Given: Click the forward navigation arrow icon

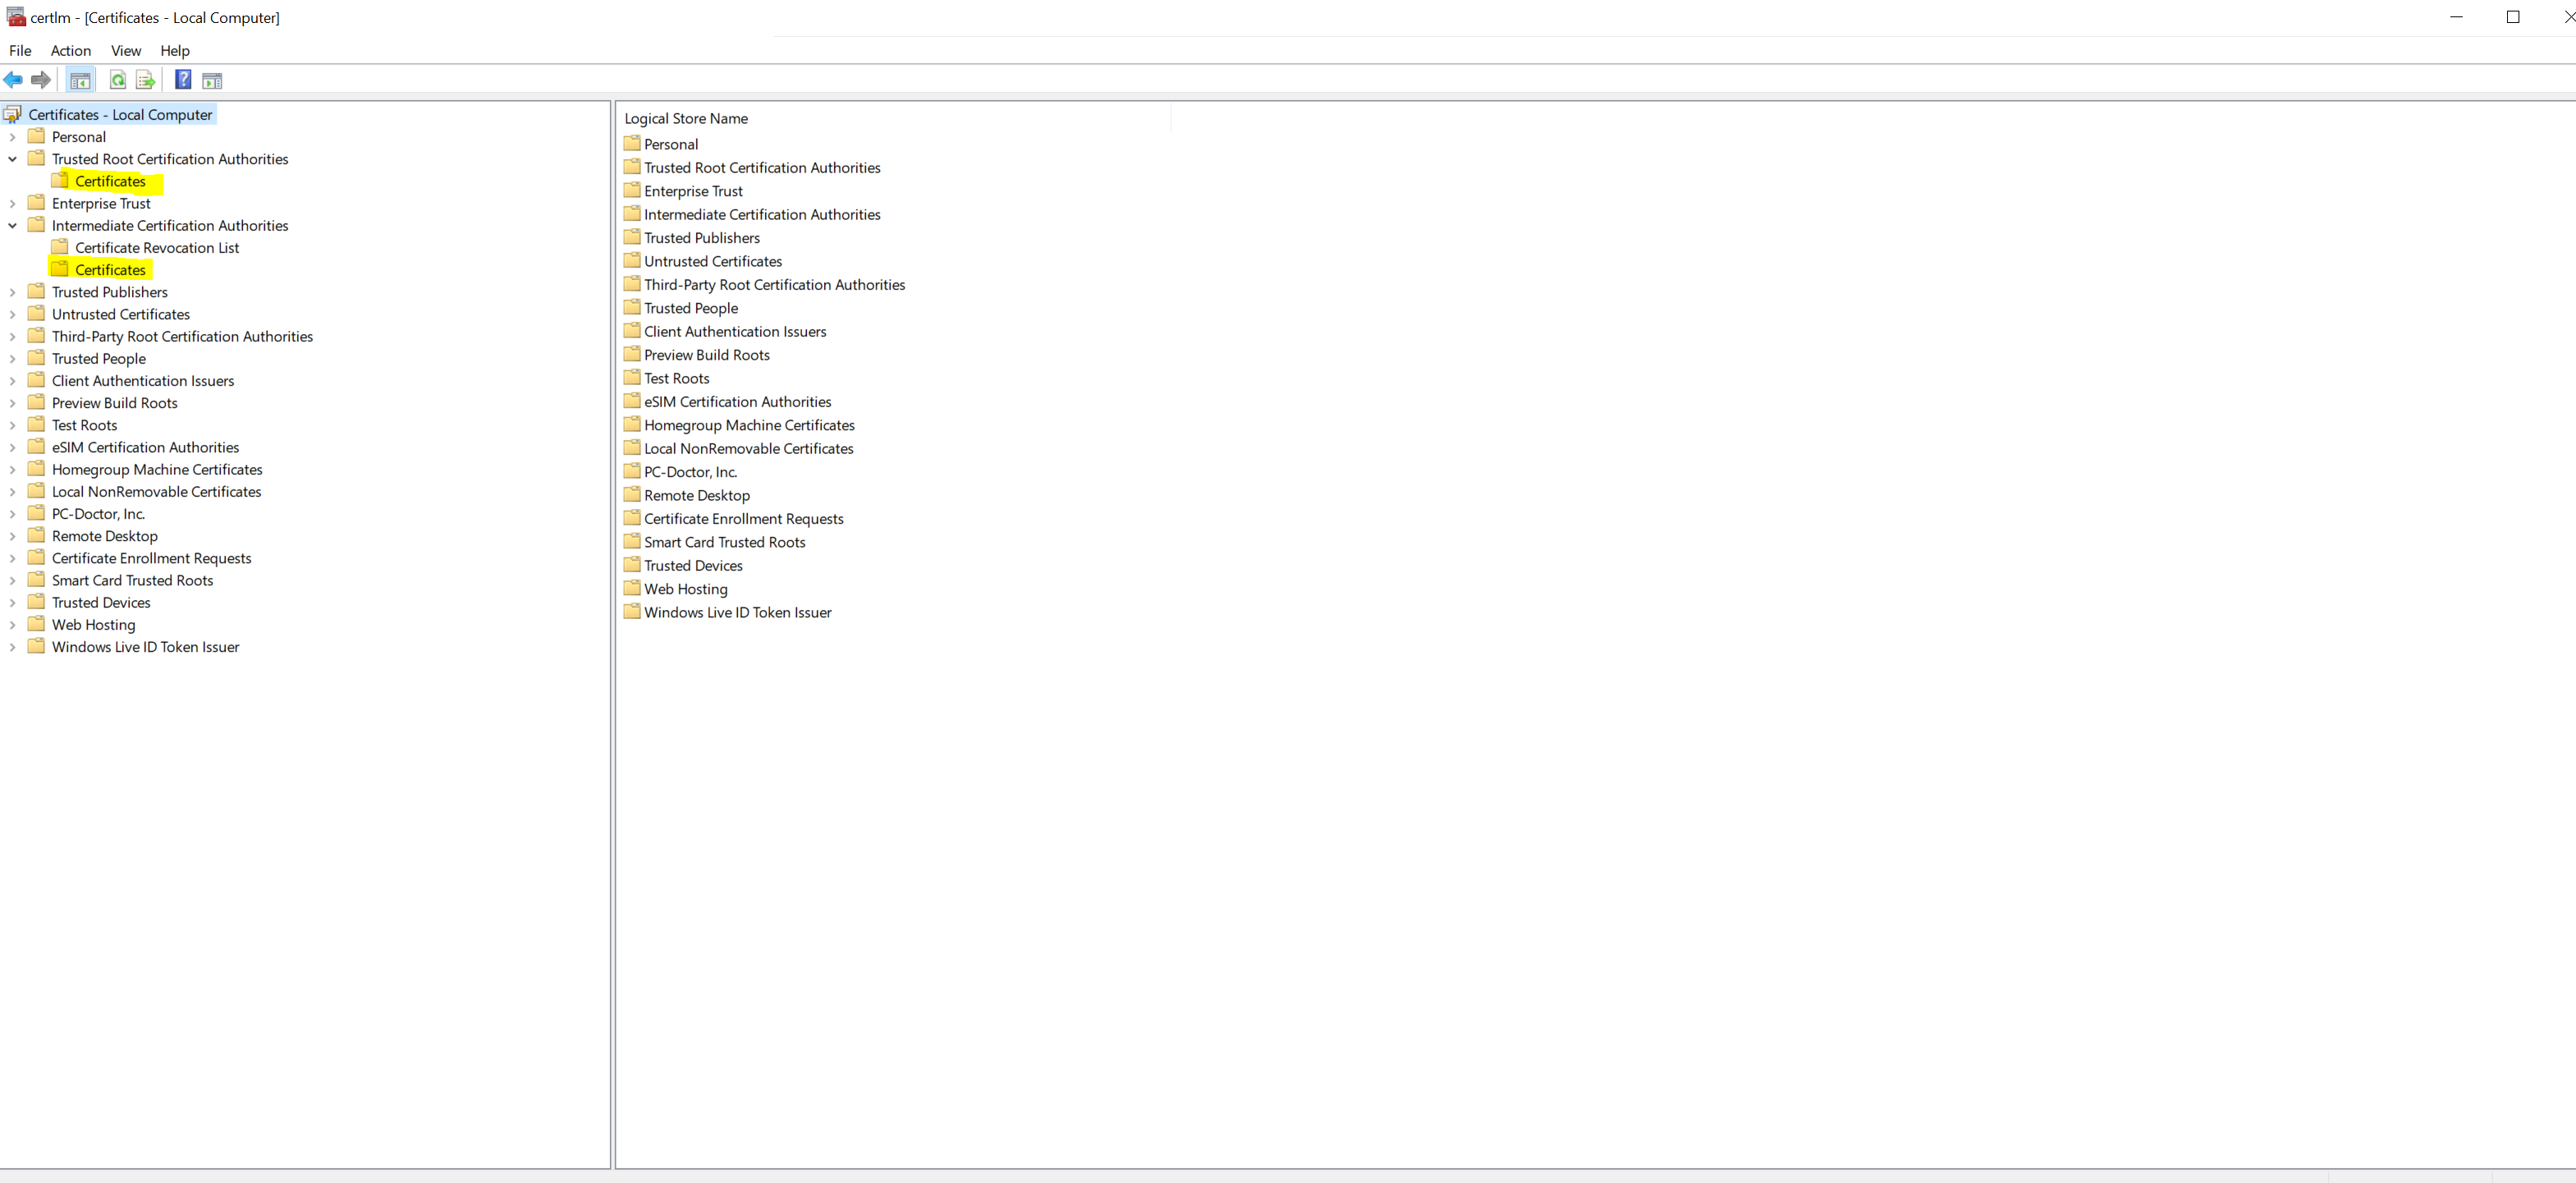Looking at the screenshot, I should pyautogui.click(x=39, y=79).
